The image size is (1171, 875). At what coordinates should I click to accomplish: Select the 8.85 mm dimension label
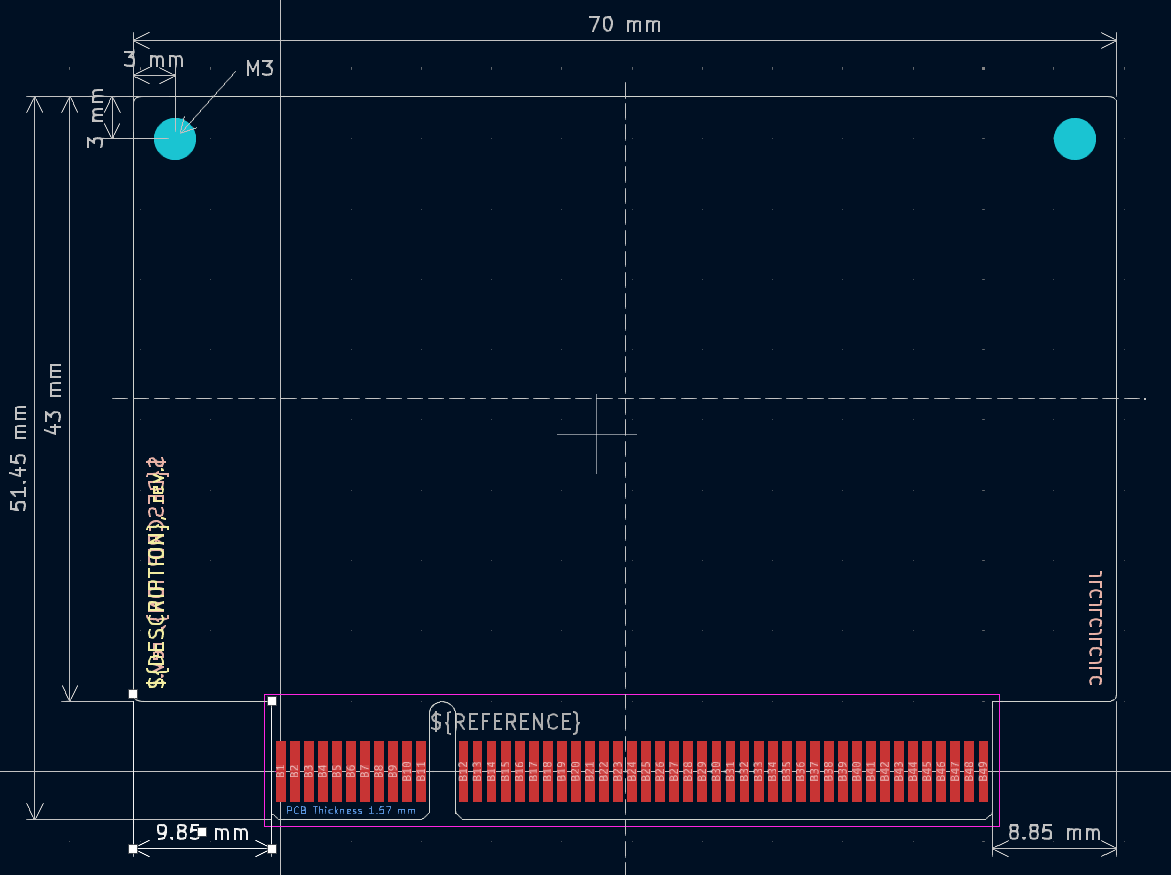(1054, 832)
